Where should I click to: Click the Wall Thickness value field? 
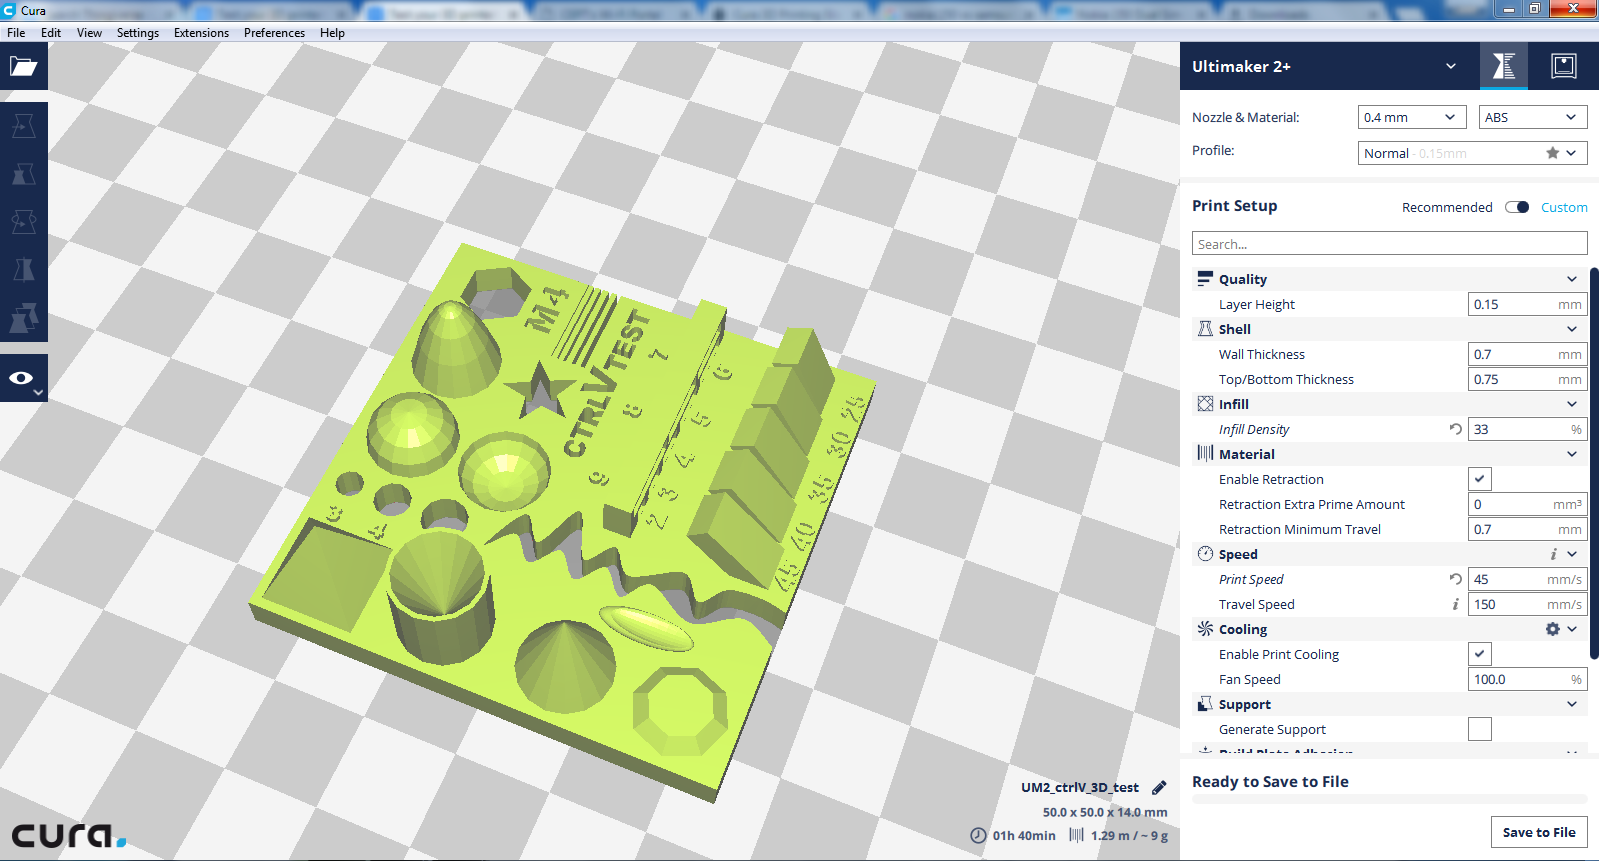click(1527, 354)
